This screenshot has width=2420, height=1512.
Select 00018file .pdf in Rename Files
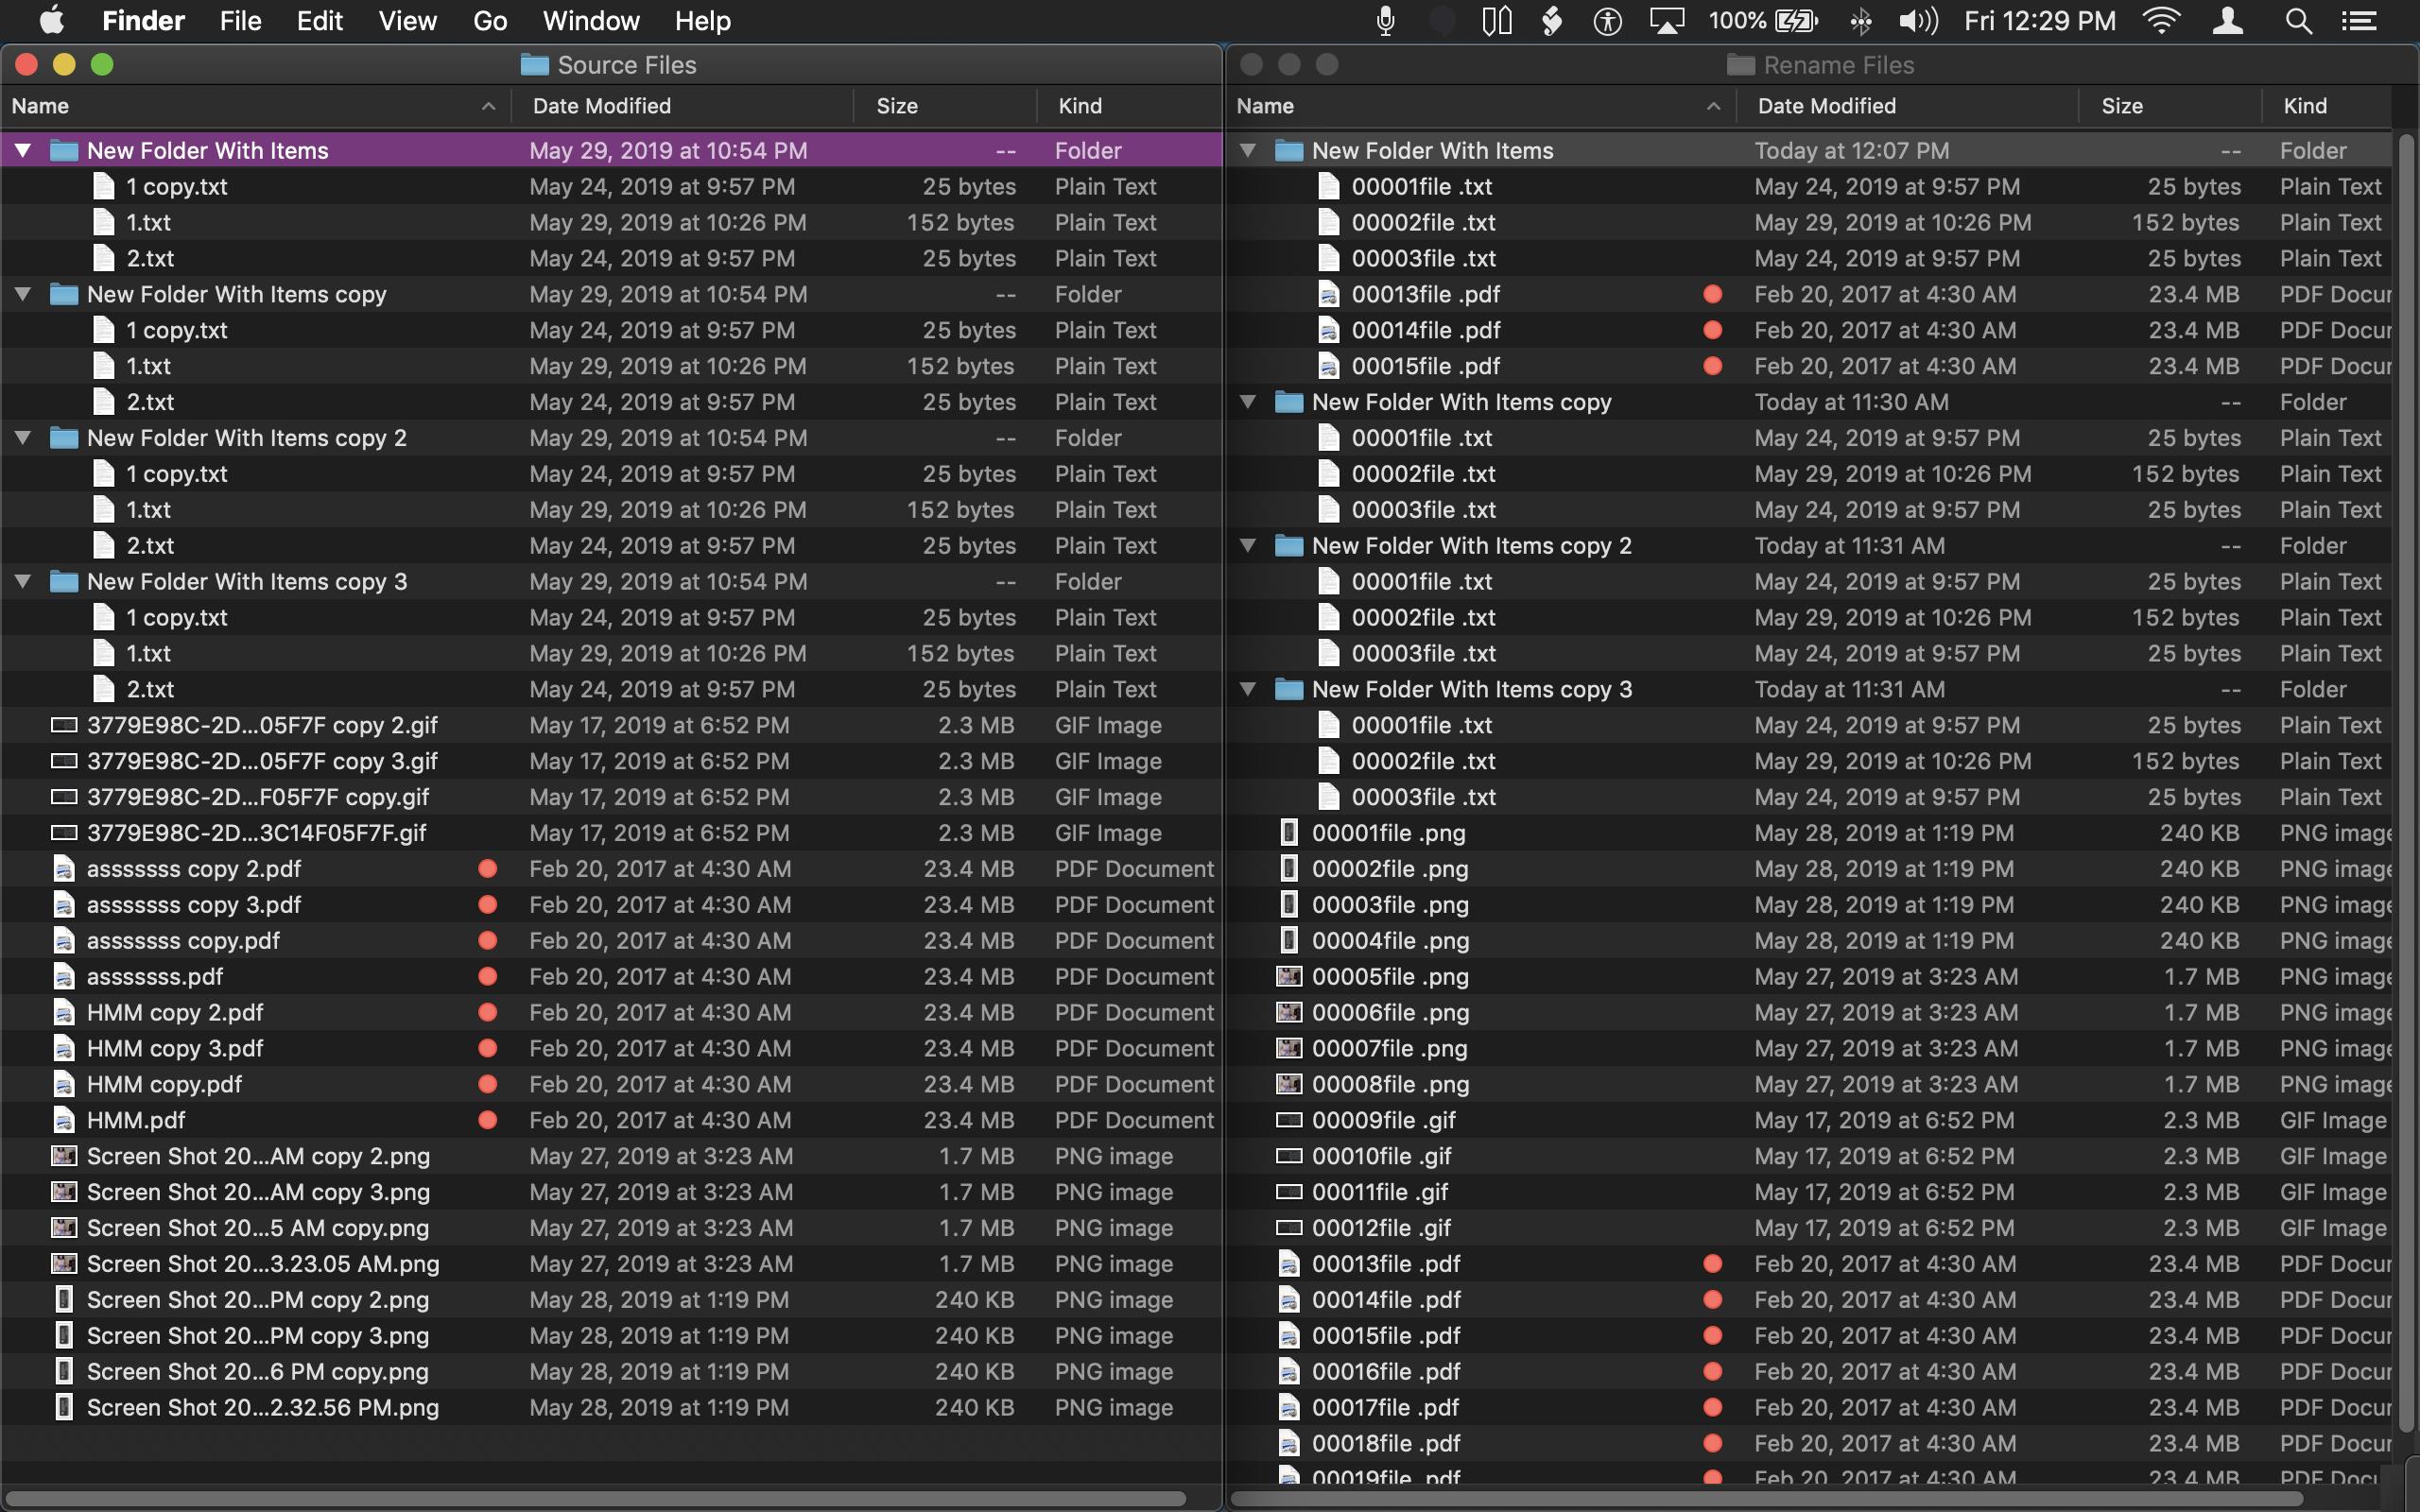(1809, 1443)
